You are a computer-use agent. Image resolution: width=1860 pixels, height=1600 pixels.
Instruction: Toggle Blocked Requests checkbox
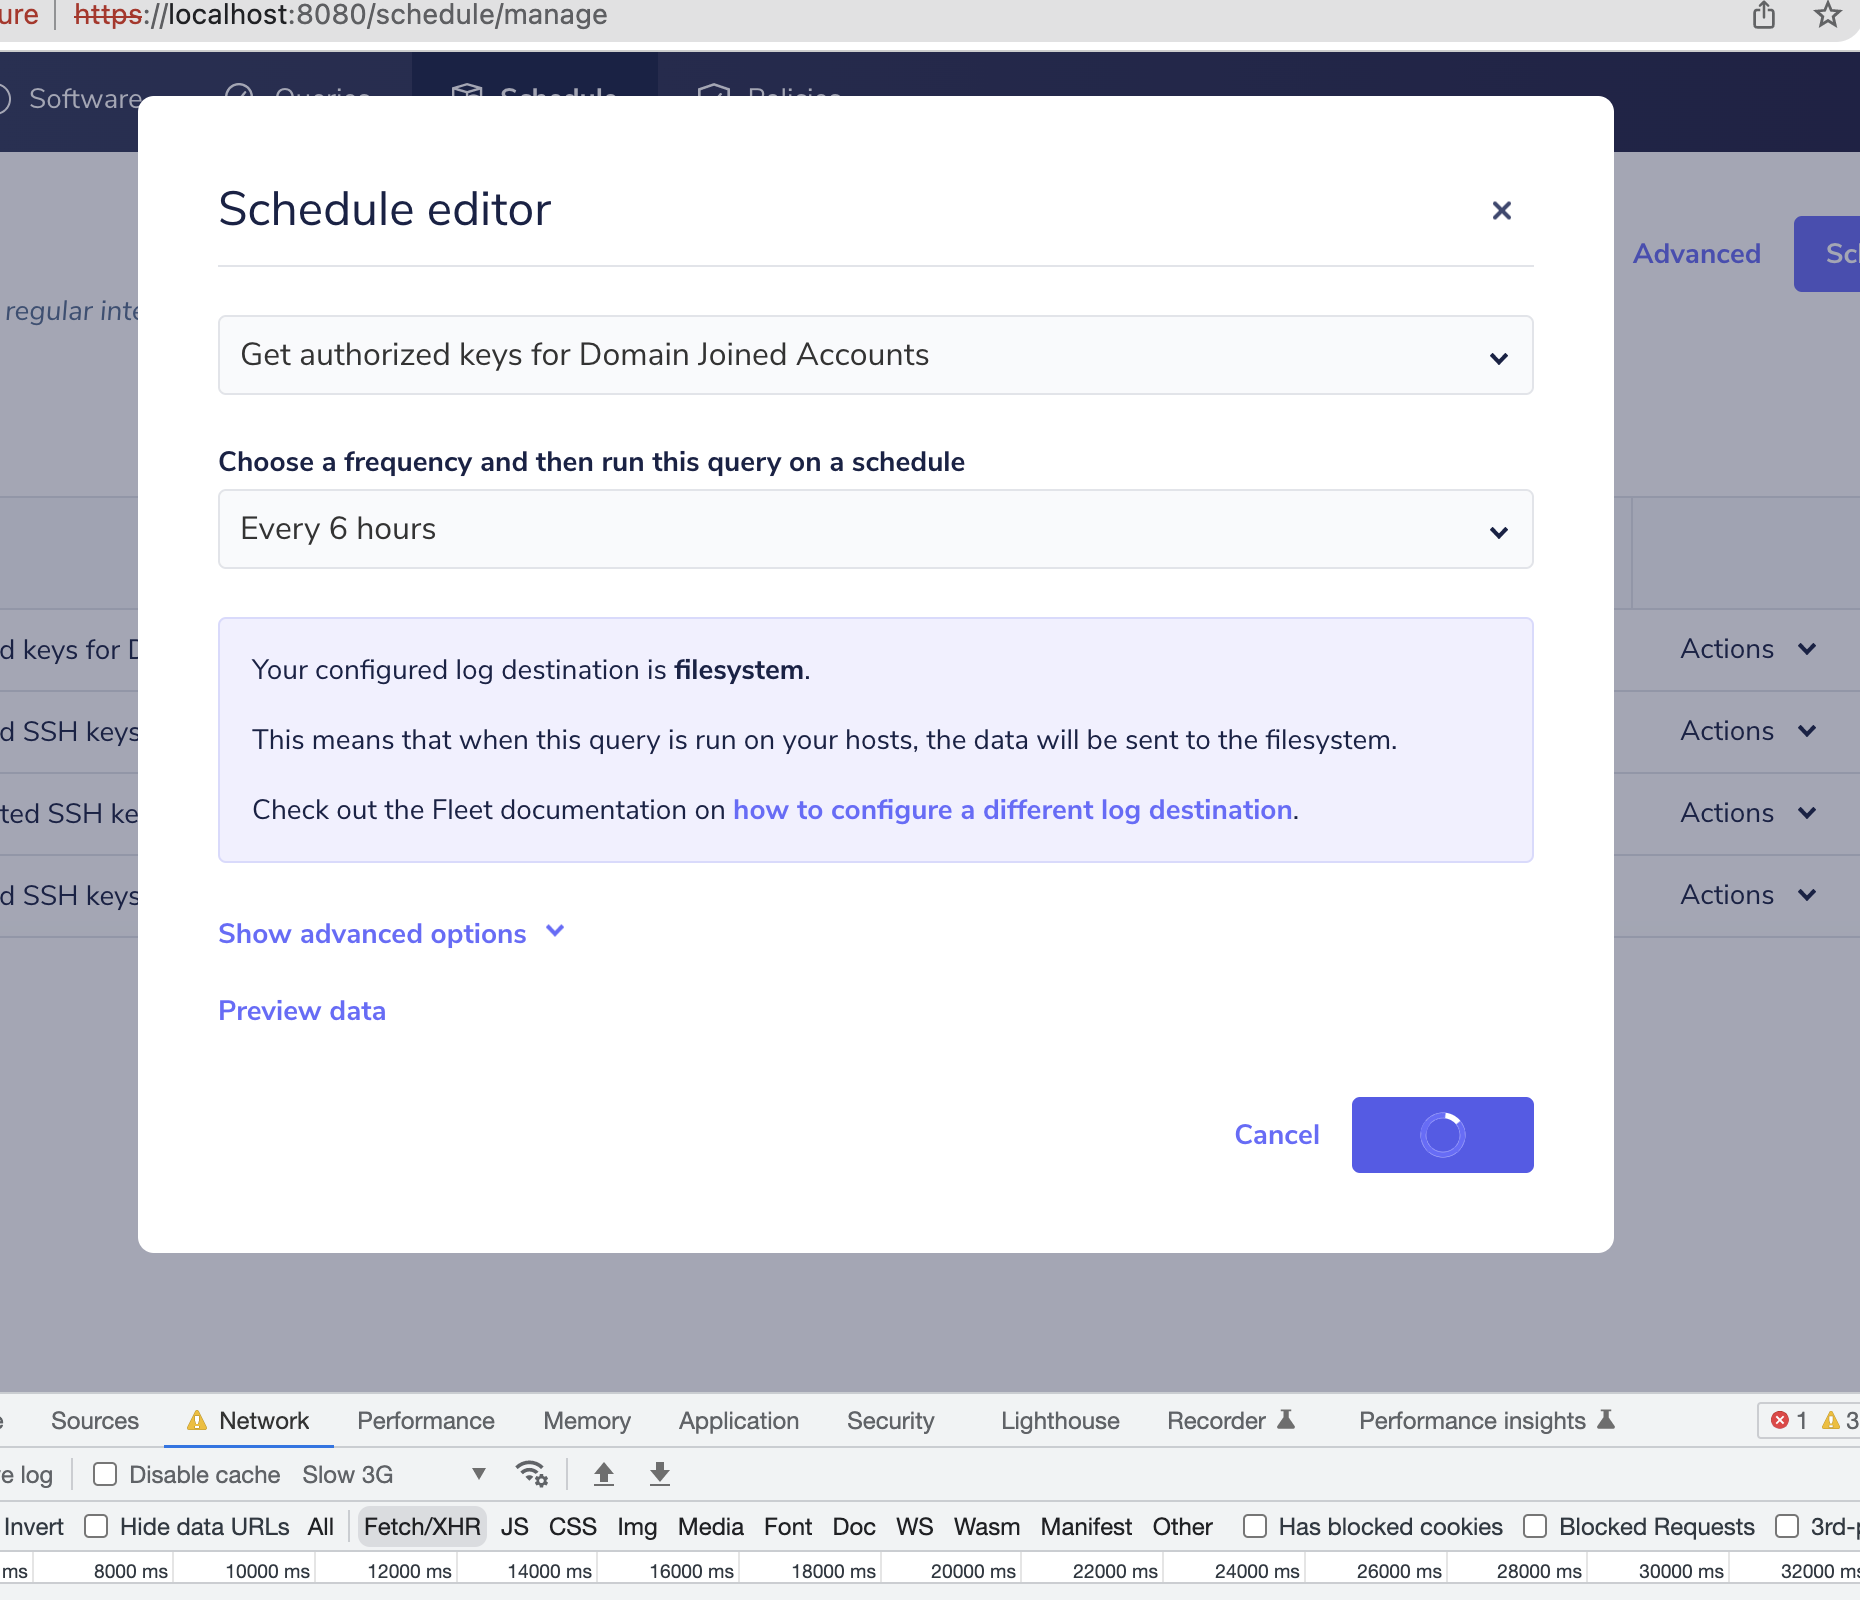(1535, 1526)
